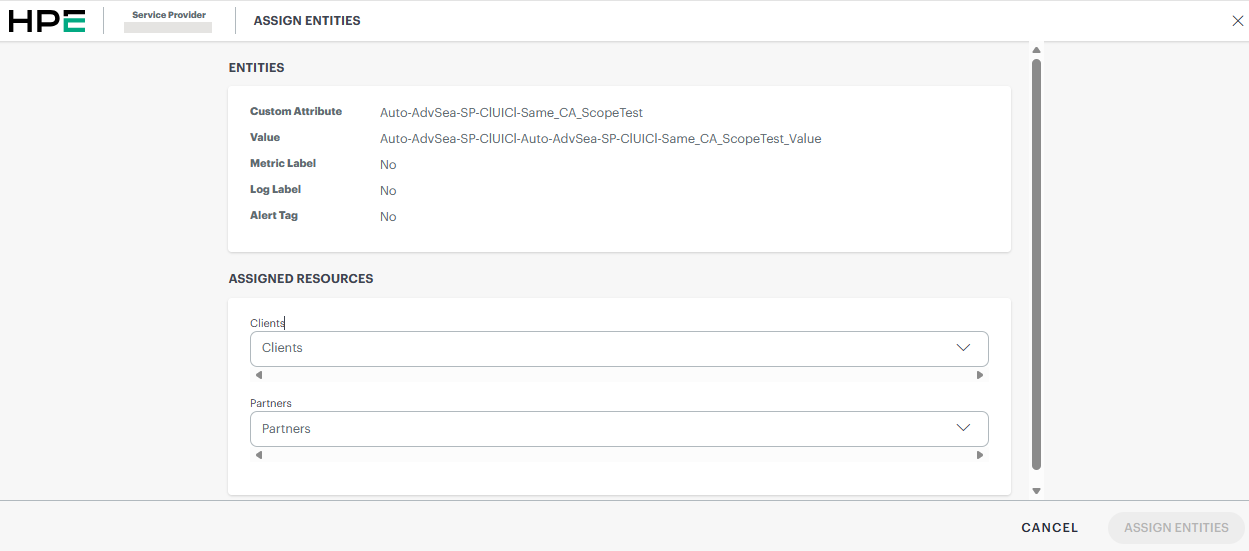Viewport: 1249px width, 551px height.
Task: Click the vertical scrollbar up arrow
Action: point(1036,50)
